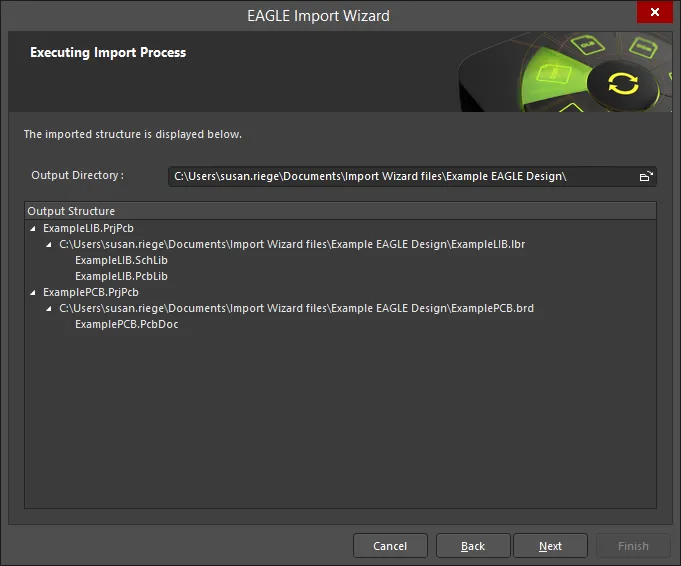
Task: Collapse the ExampleLIB.PrjPcb tree node
Action: [33, 228]
